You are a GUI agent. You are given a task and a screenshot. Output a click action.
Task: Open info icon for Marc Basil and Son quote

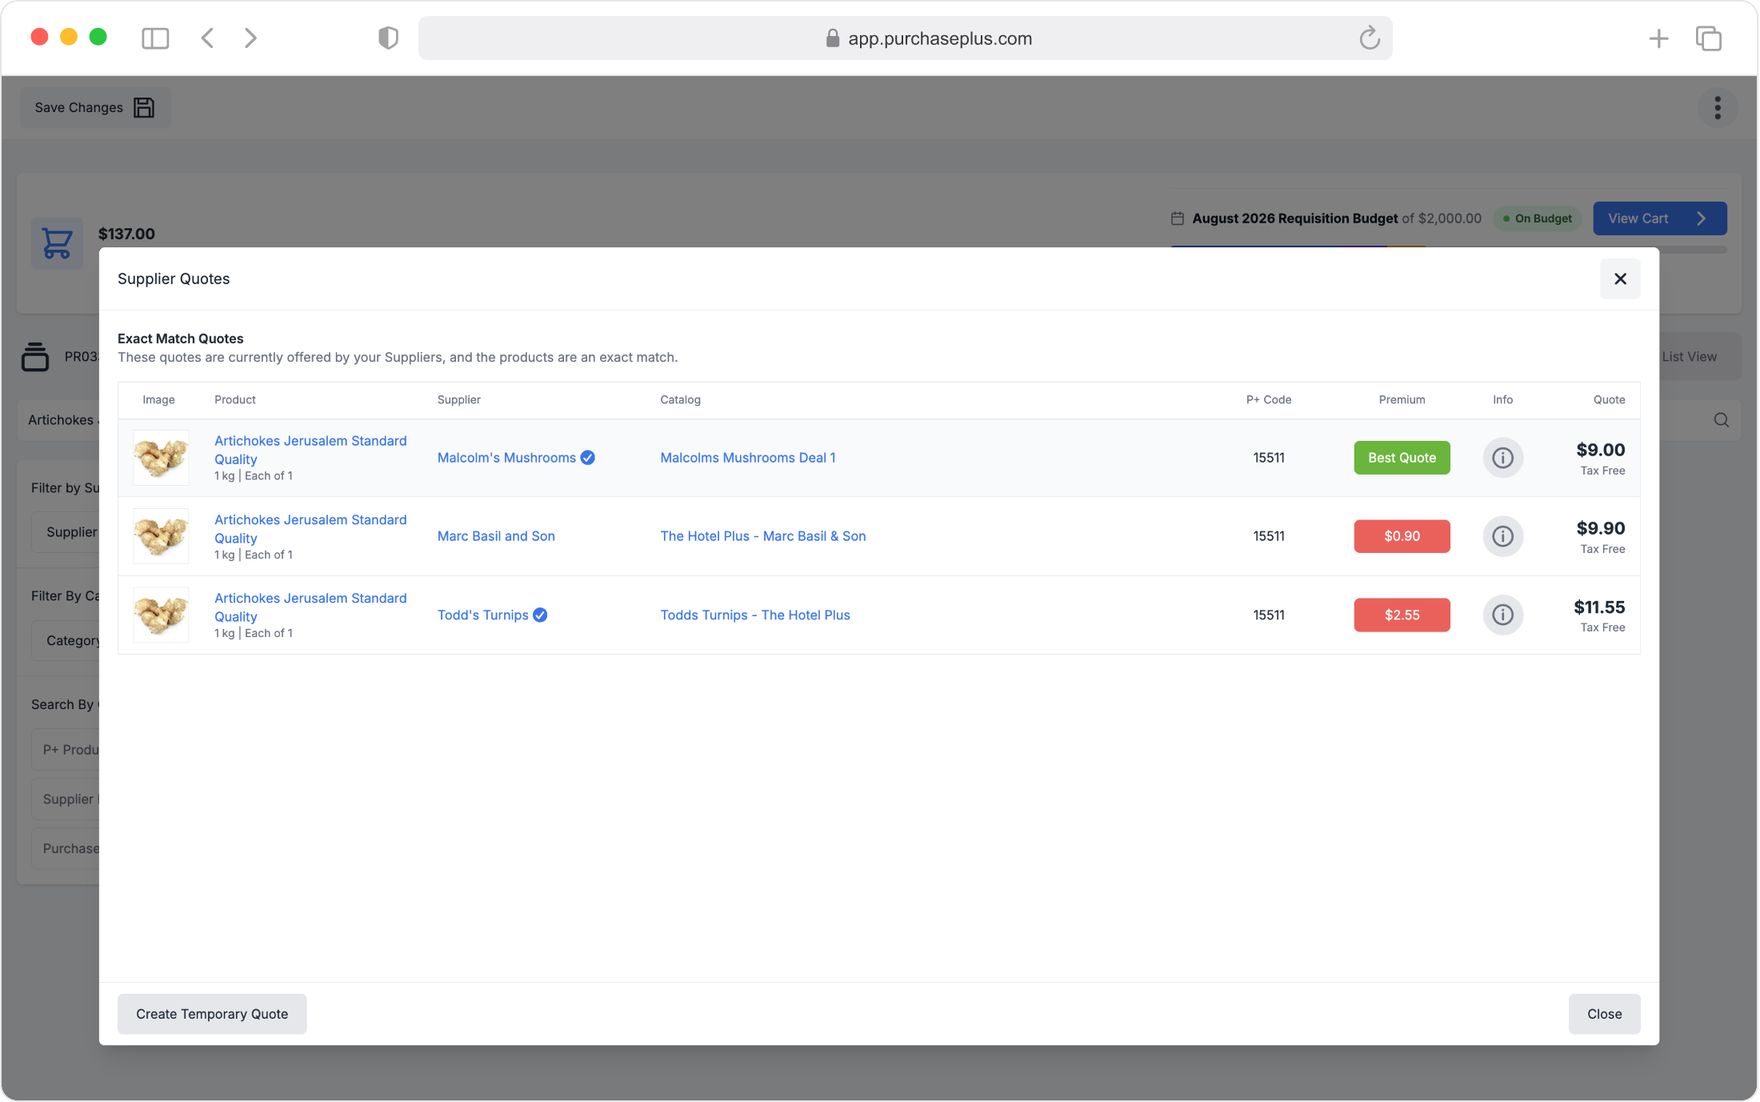click(1502, 536)
